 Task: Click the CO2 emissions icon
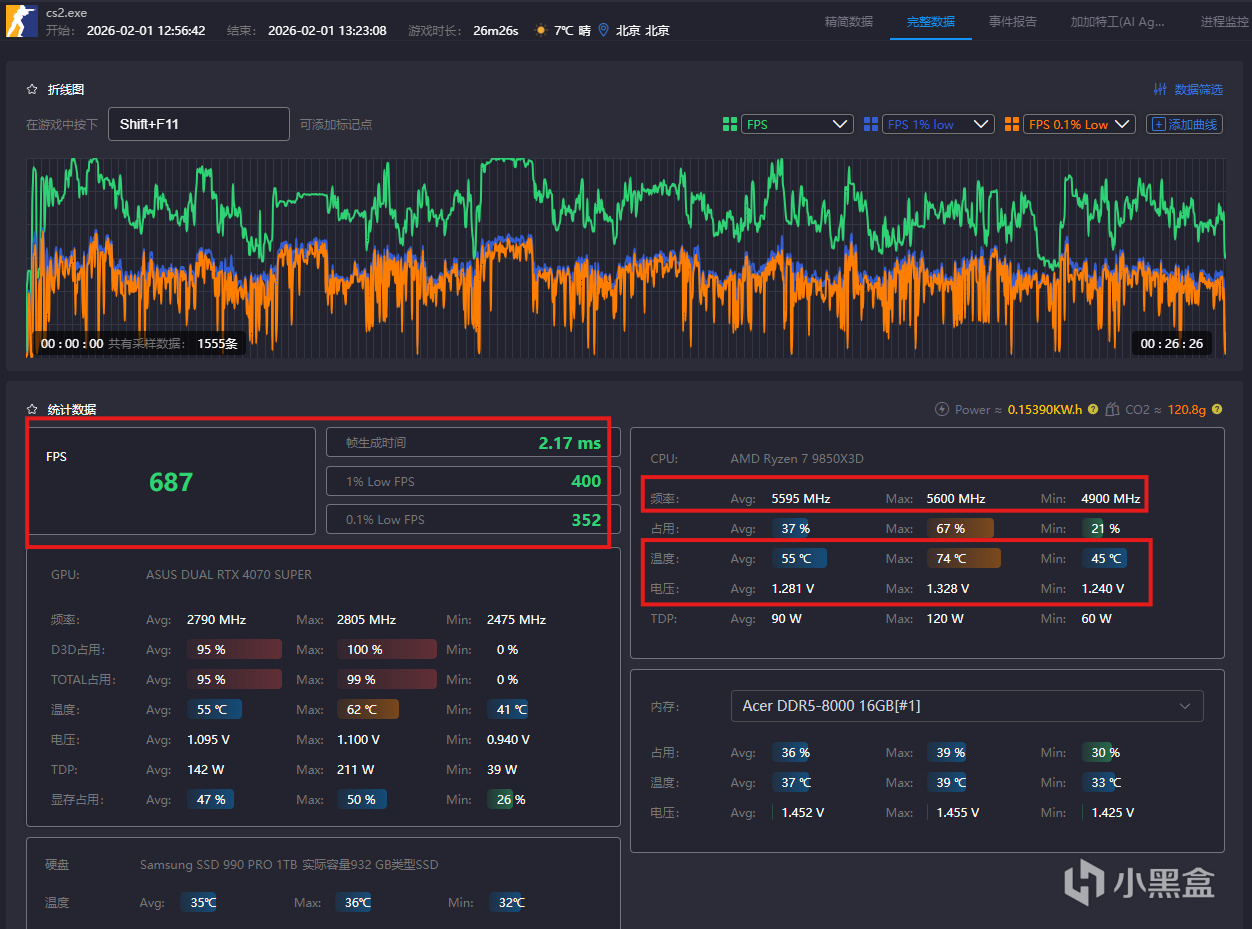(1112, 409)
